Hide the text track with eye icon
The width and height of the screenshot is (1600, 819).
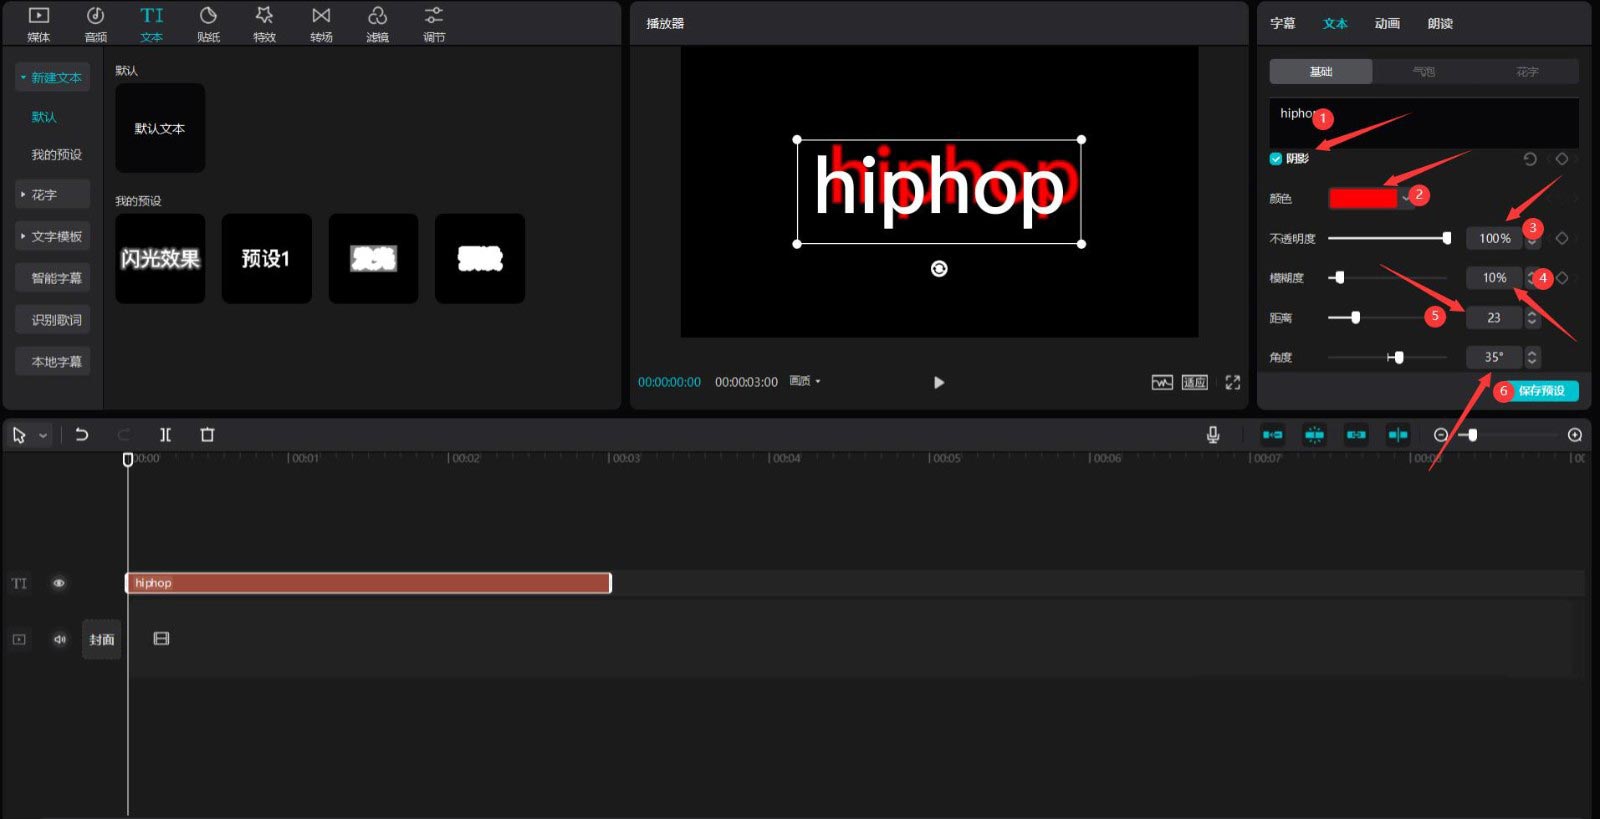59,583
